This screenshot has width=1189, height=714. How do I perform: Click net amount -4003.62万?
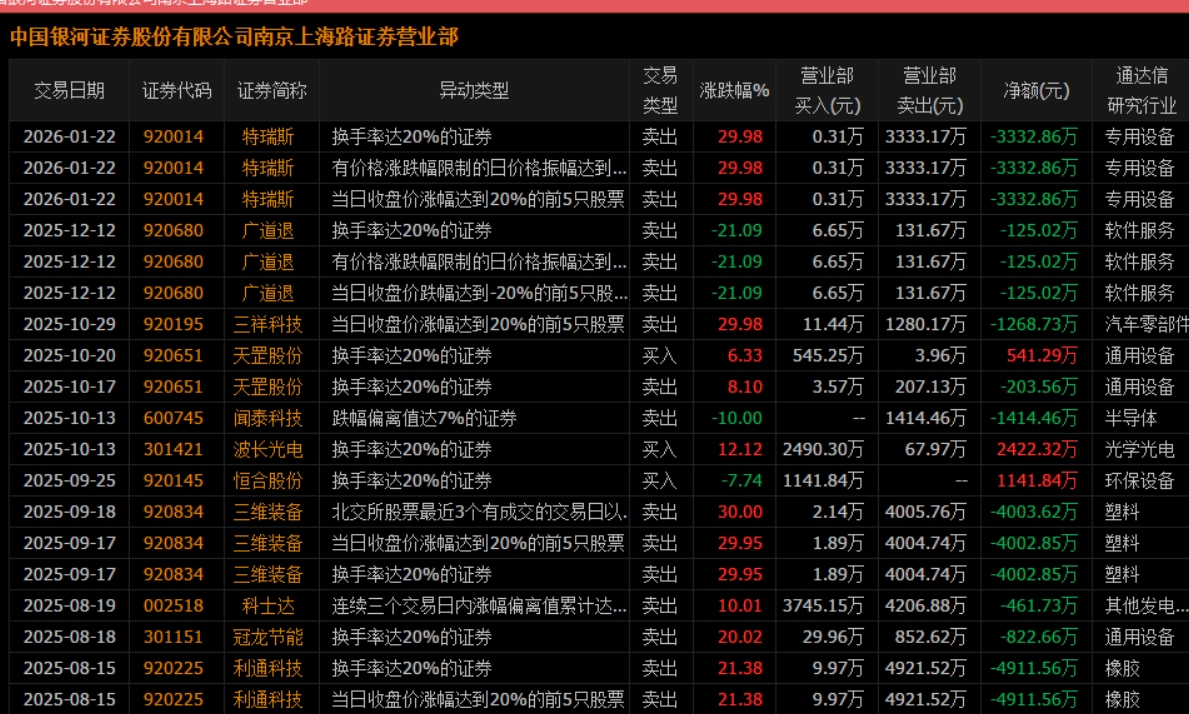tap(1034, 512)
